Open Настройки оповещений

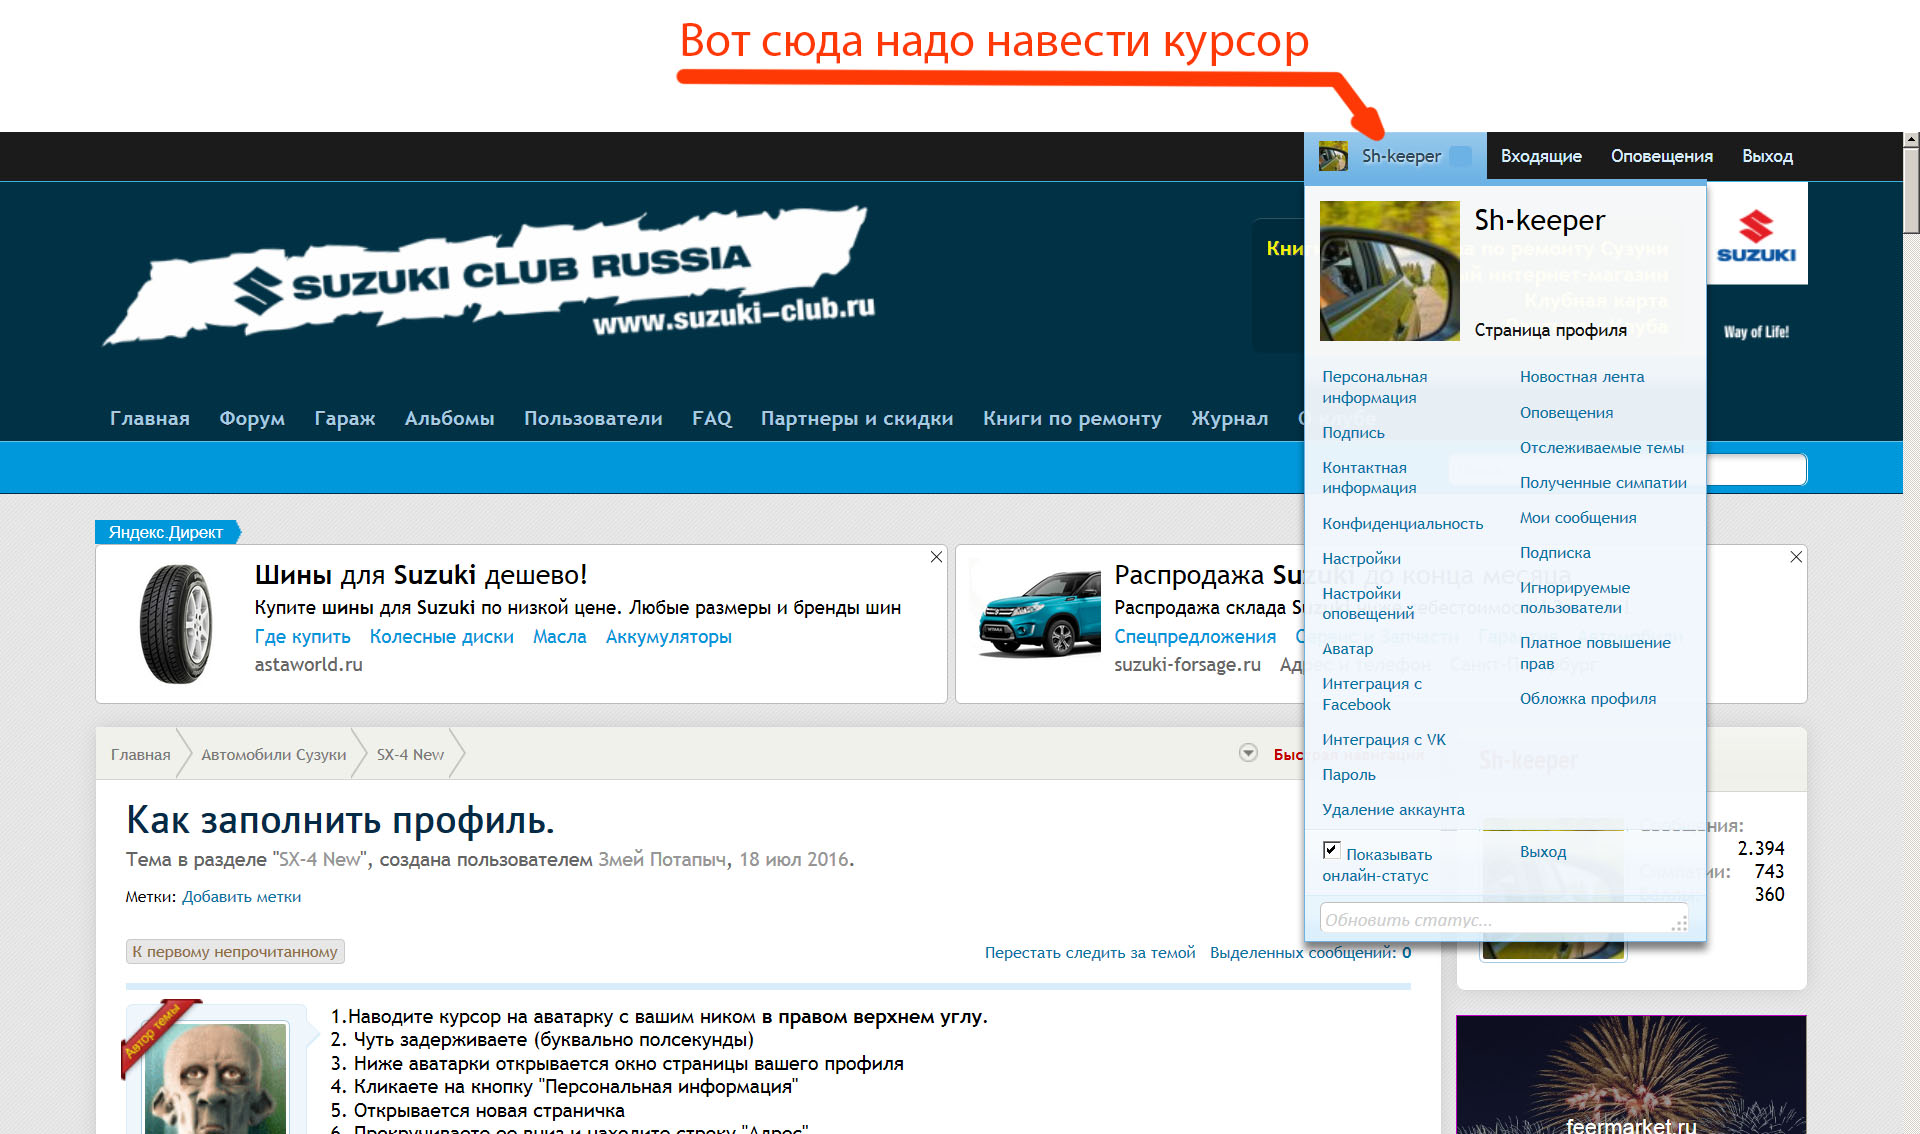coord(1368,603)
